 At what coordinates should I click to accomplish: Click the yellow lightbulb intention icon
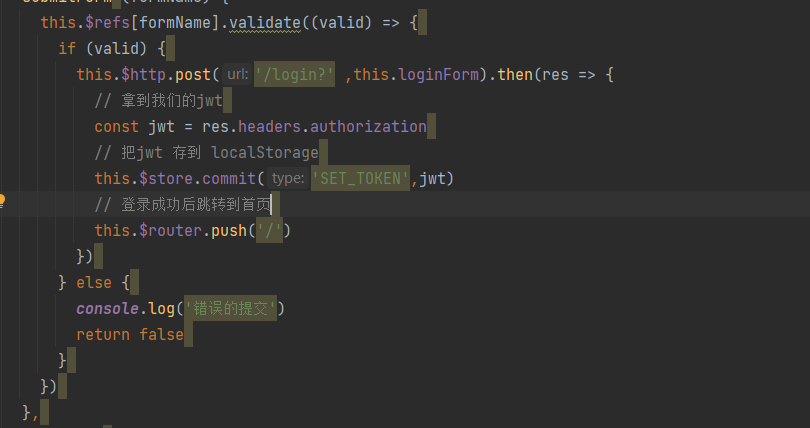pyautogui.click(x=2, y=200)
